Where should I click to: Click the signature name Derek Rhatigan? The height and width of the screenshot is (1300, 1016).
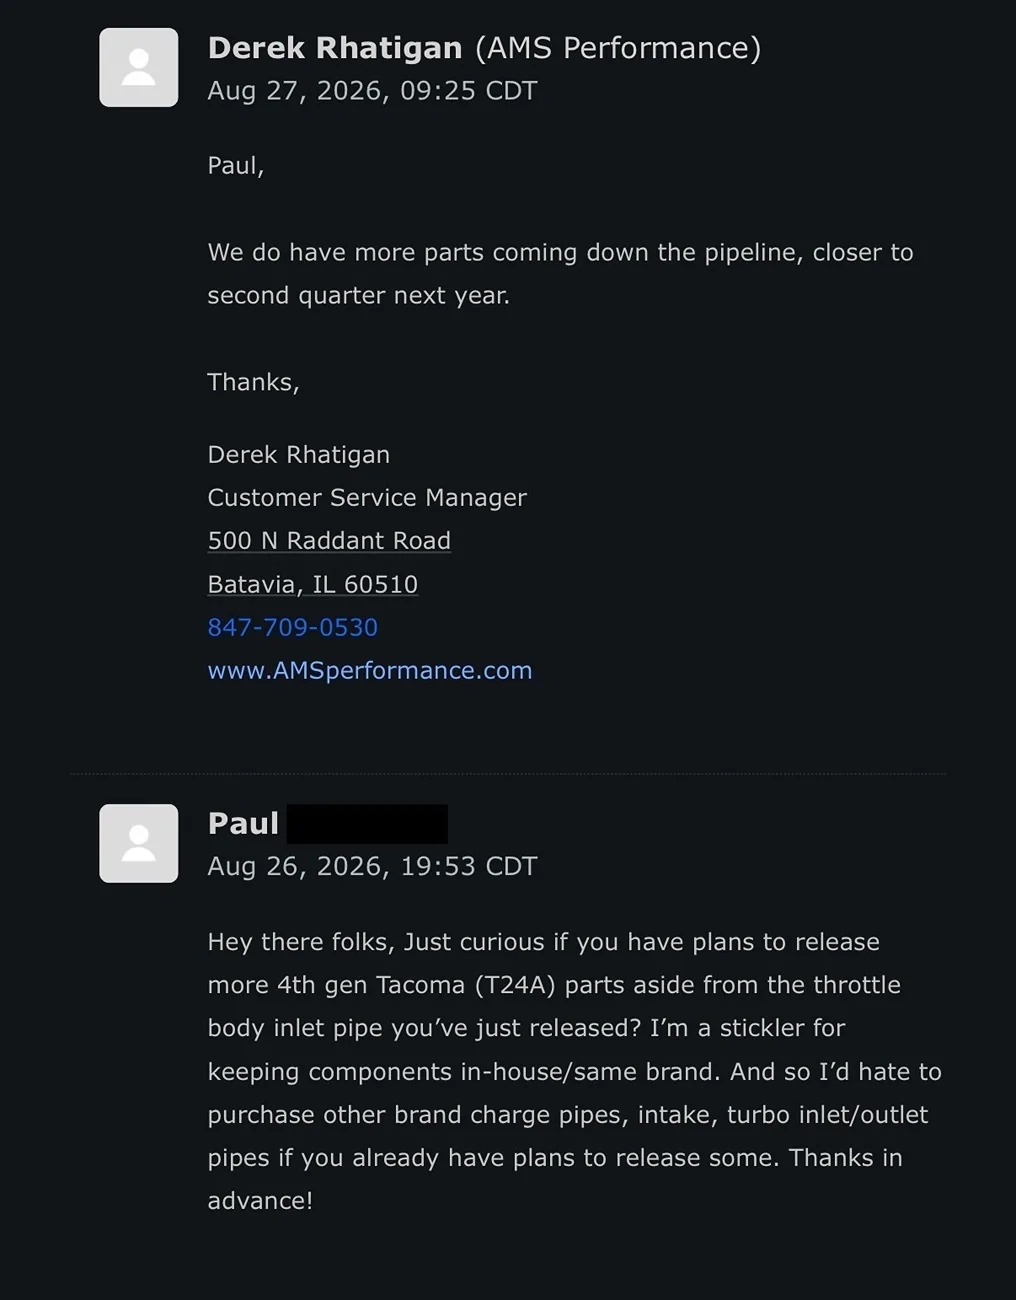(x=299, y=454)
